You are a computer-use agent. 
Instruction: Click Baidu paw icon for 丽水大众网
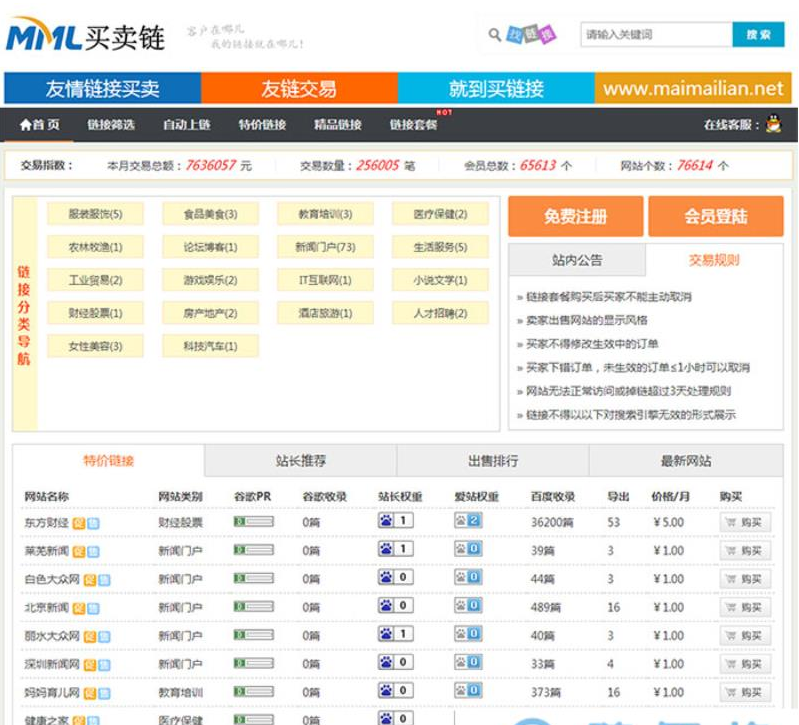click(x=386, y=634)
